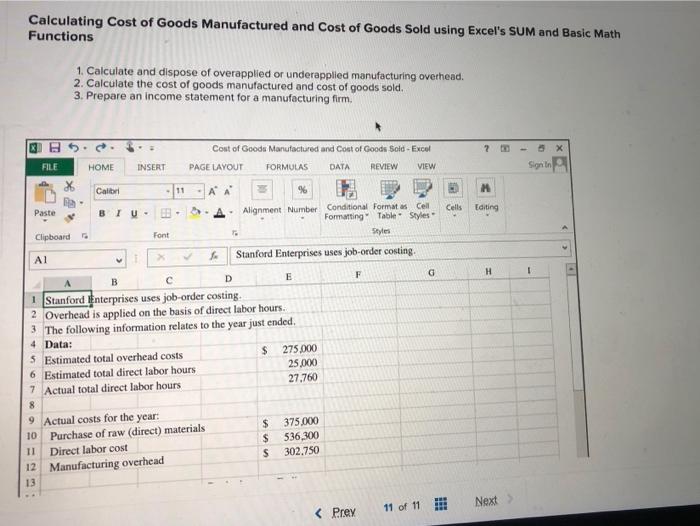The width and height of the screenshot is (700, 526).
Task: Select the column E header
Action: pyautogui.click(x=289, y=277)
